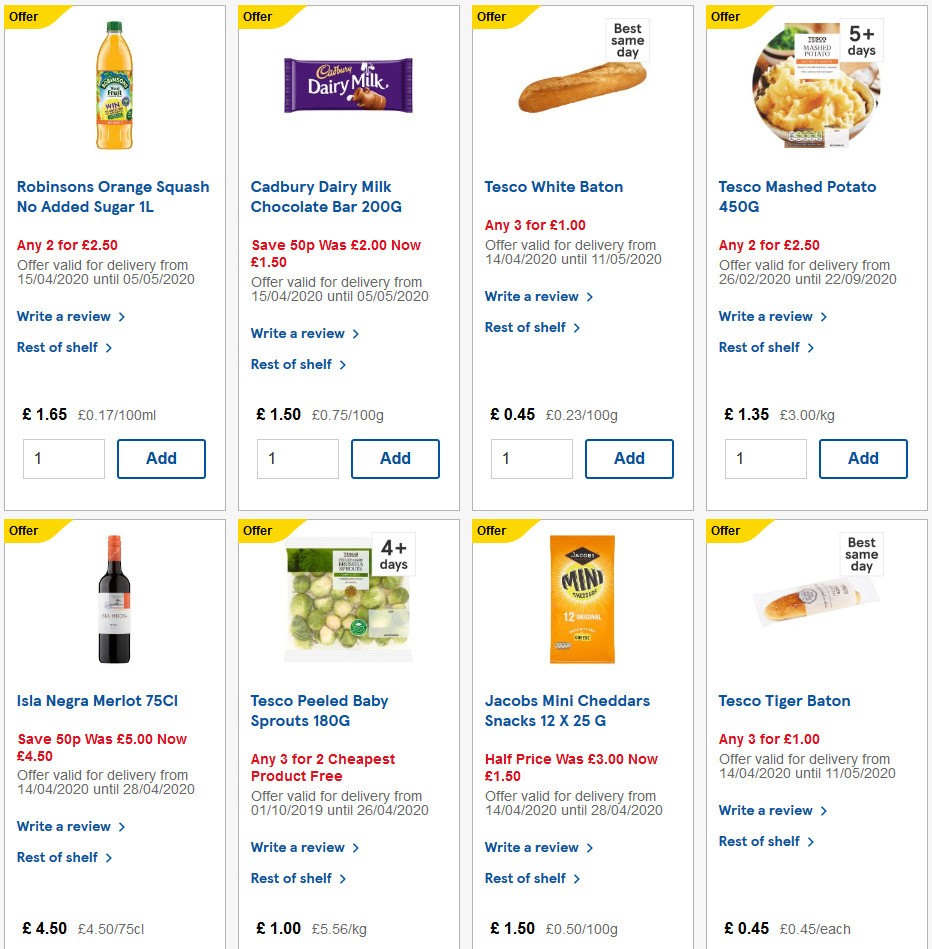Click the quantity field for Tesco White Baton
The image size is (932, 949).
[x=531, y=458]
